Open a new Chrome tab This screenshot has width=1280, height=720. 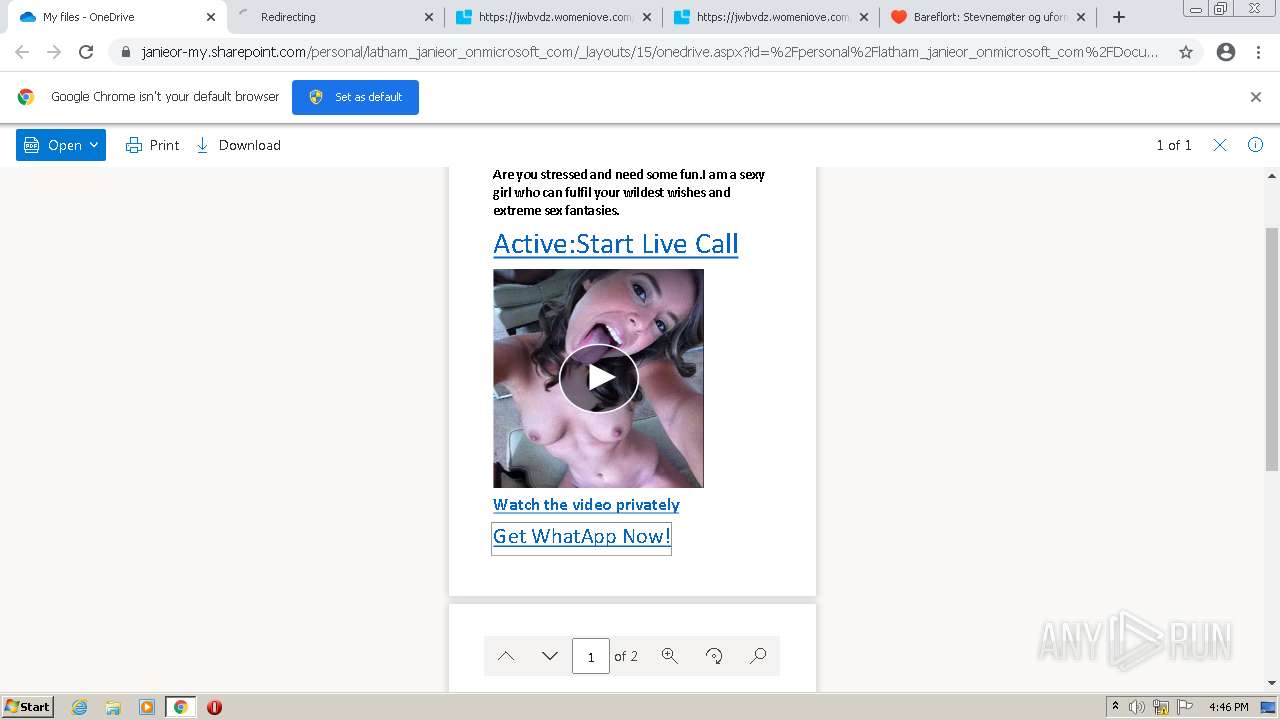coord(1118,17)
